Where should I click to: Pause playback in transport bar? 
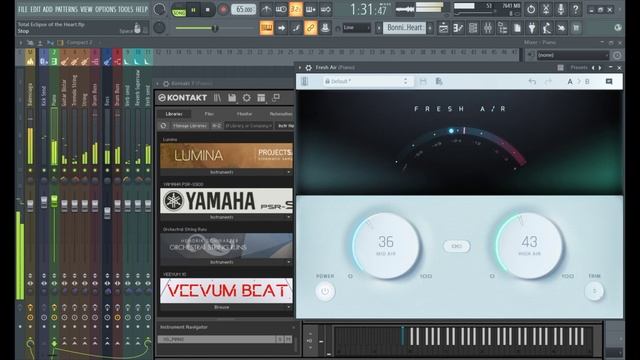coord(193,10)
